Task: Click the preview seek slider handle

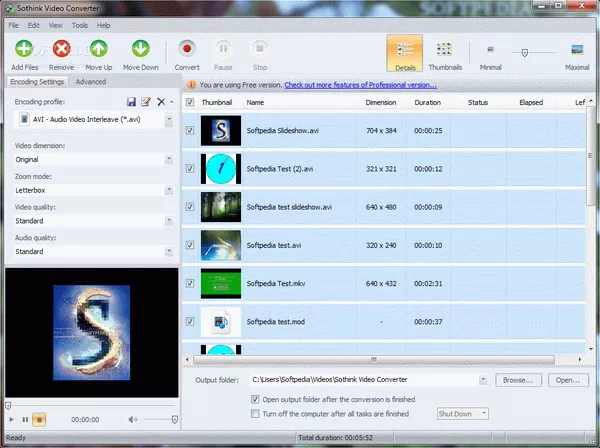Action: pos(8,406)
